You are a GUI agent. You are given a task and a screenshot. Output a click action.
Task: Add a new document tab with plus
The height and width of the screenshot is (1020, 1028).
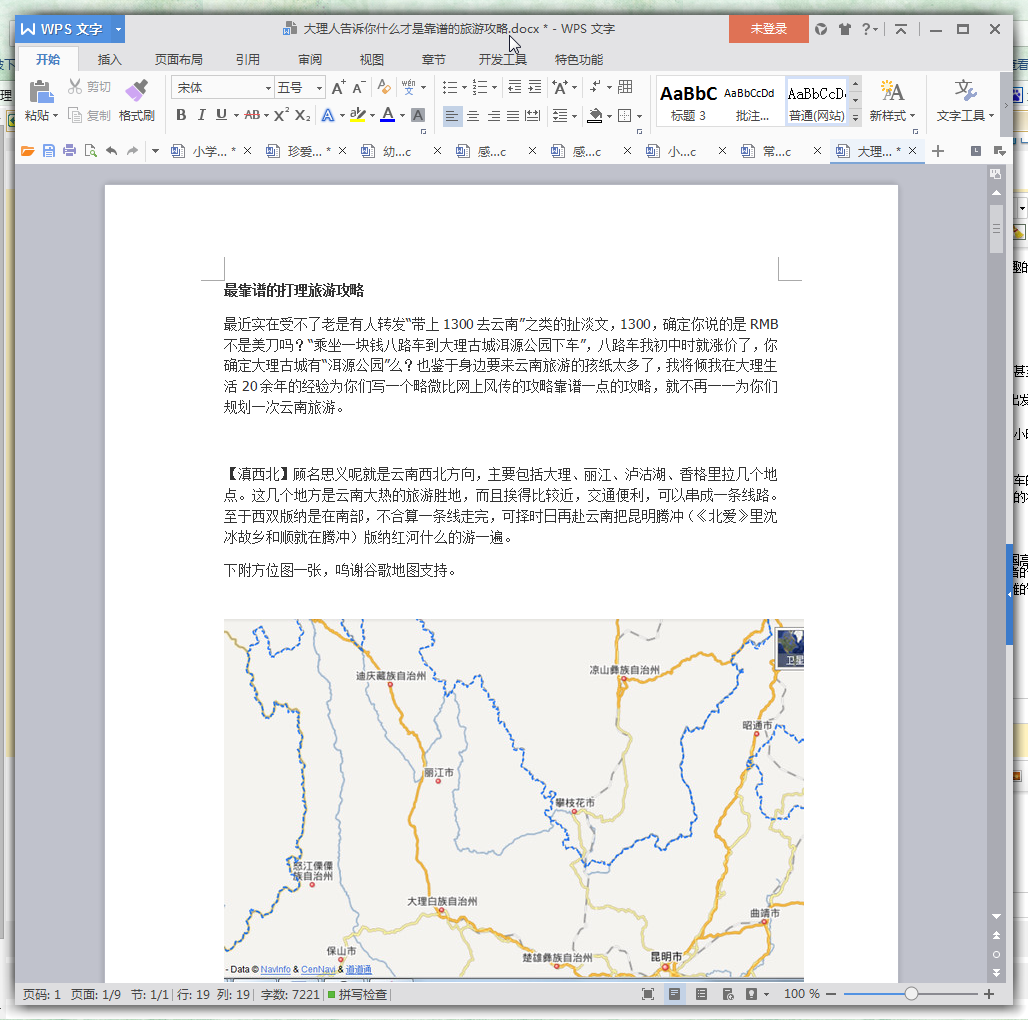938,151
